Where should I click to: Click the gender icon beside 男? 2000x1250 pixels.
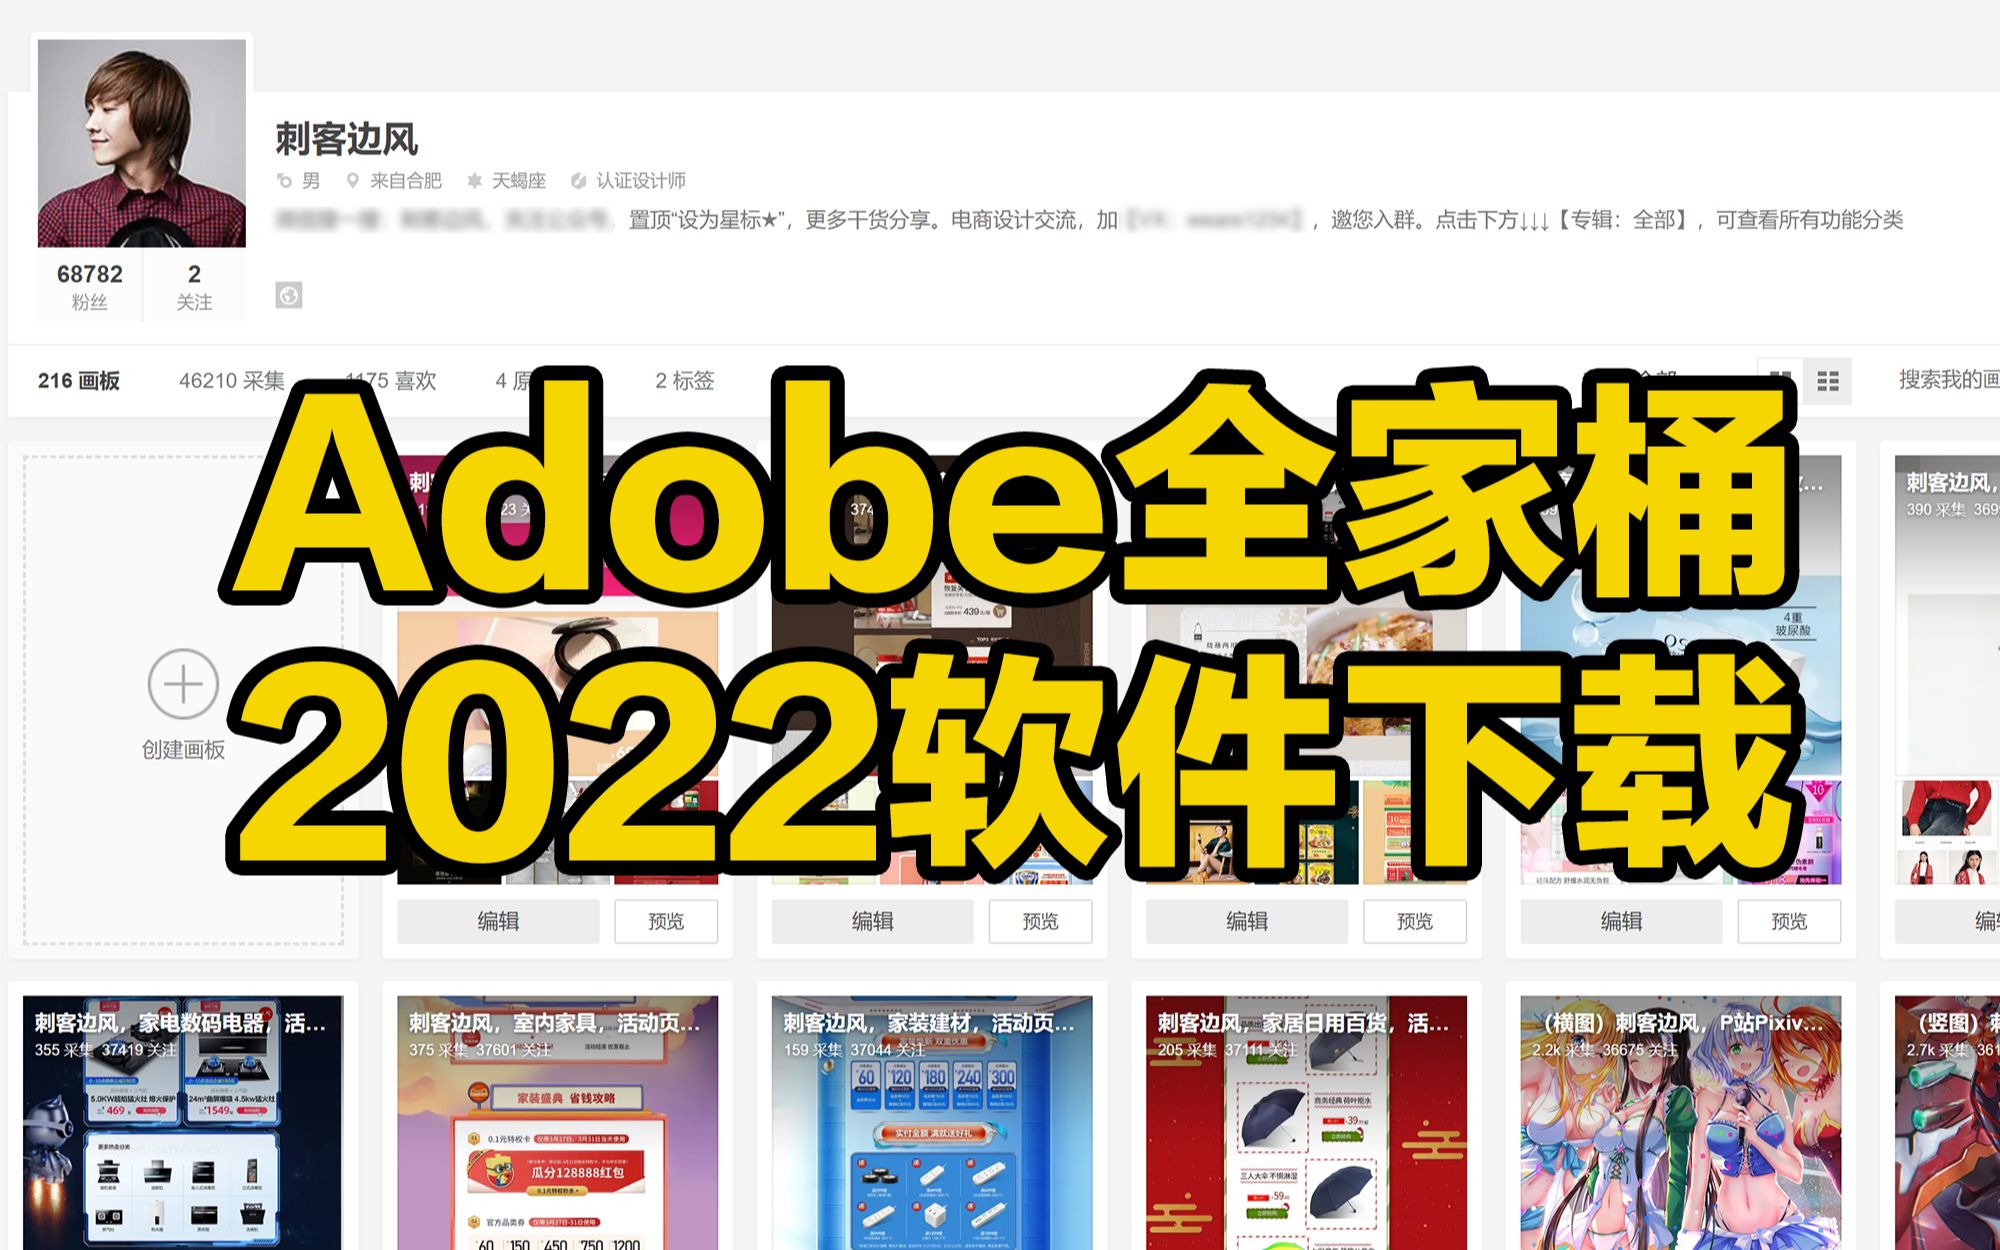(x=285, y=181)
